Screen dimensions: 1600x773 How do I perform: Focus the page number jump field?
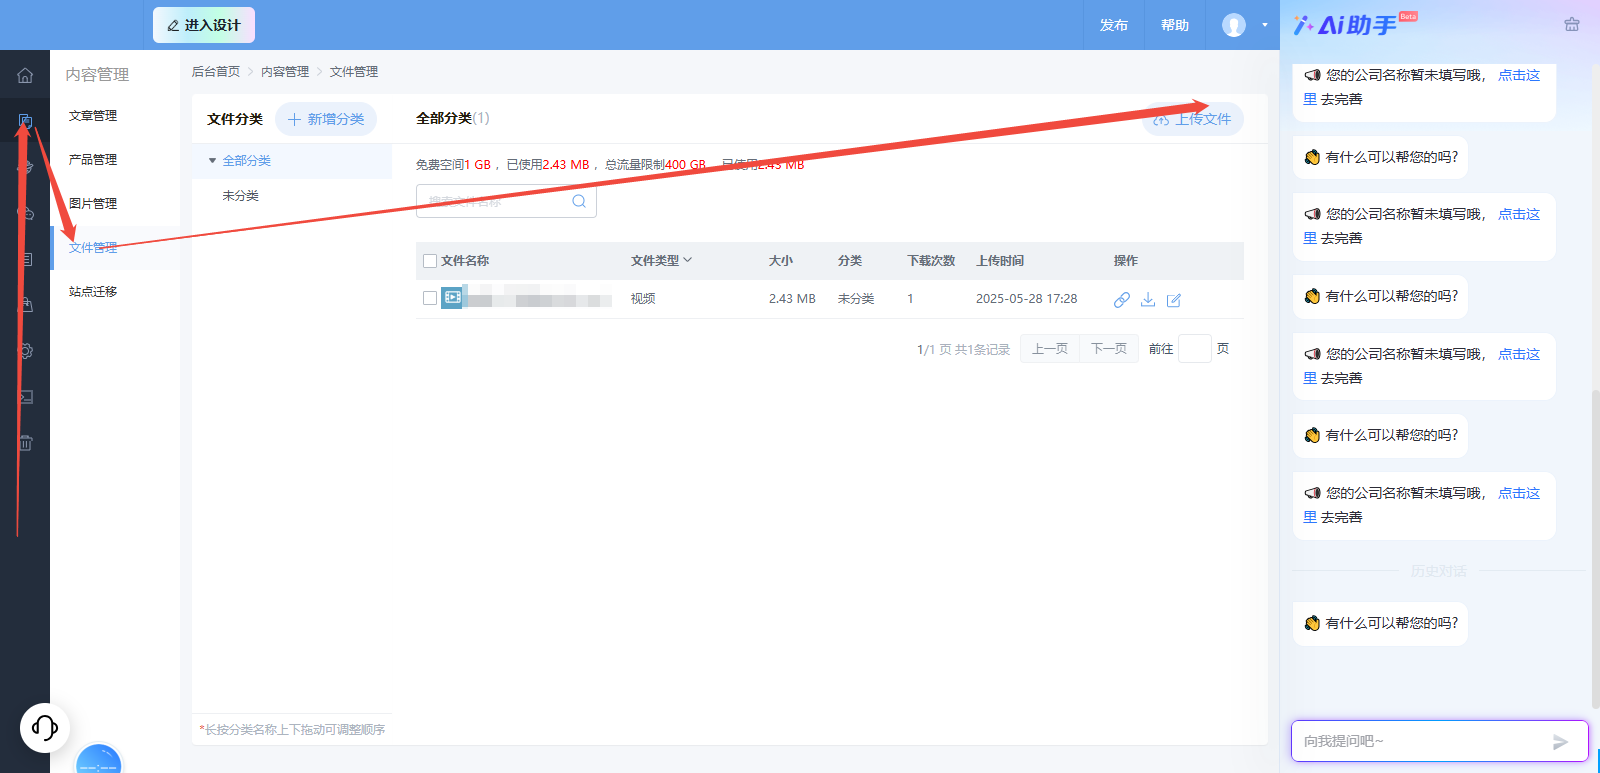point(1195,349)
